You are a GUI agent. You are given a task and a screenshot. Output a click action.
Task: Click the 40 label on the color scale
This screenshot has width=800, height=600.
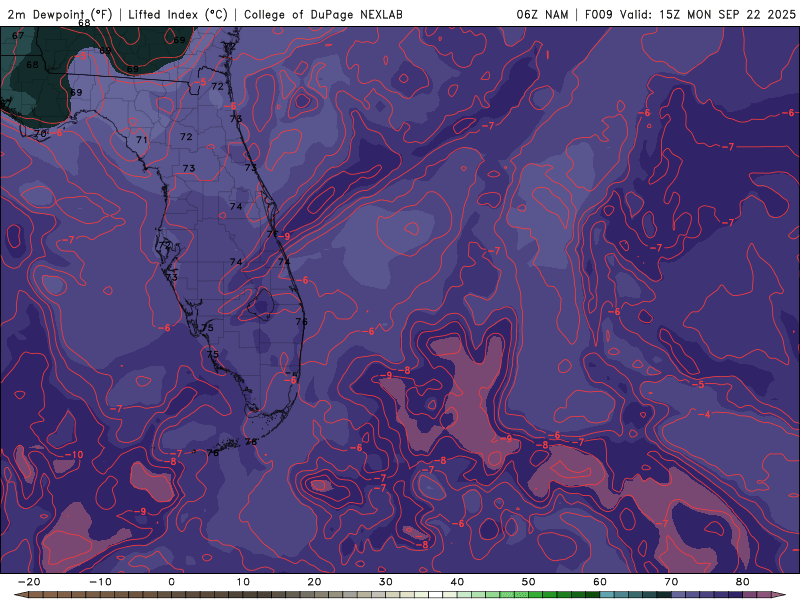coord(457,582)
